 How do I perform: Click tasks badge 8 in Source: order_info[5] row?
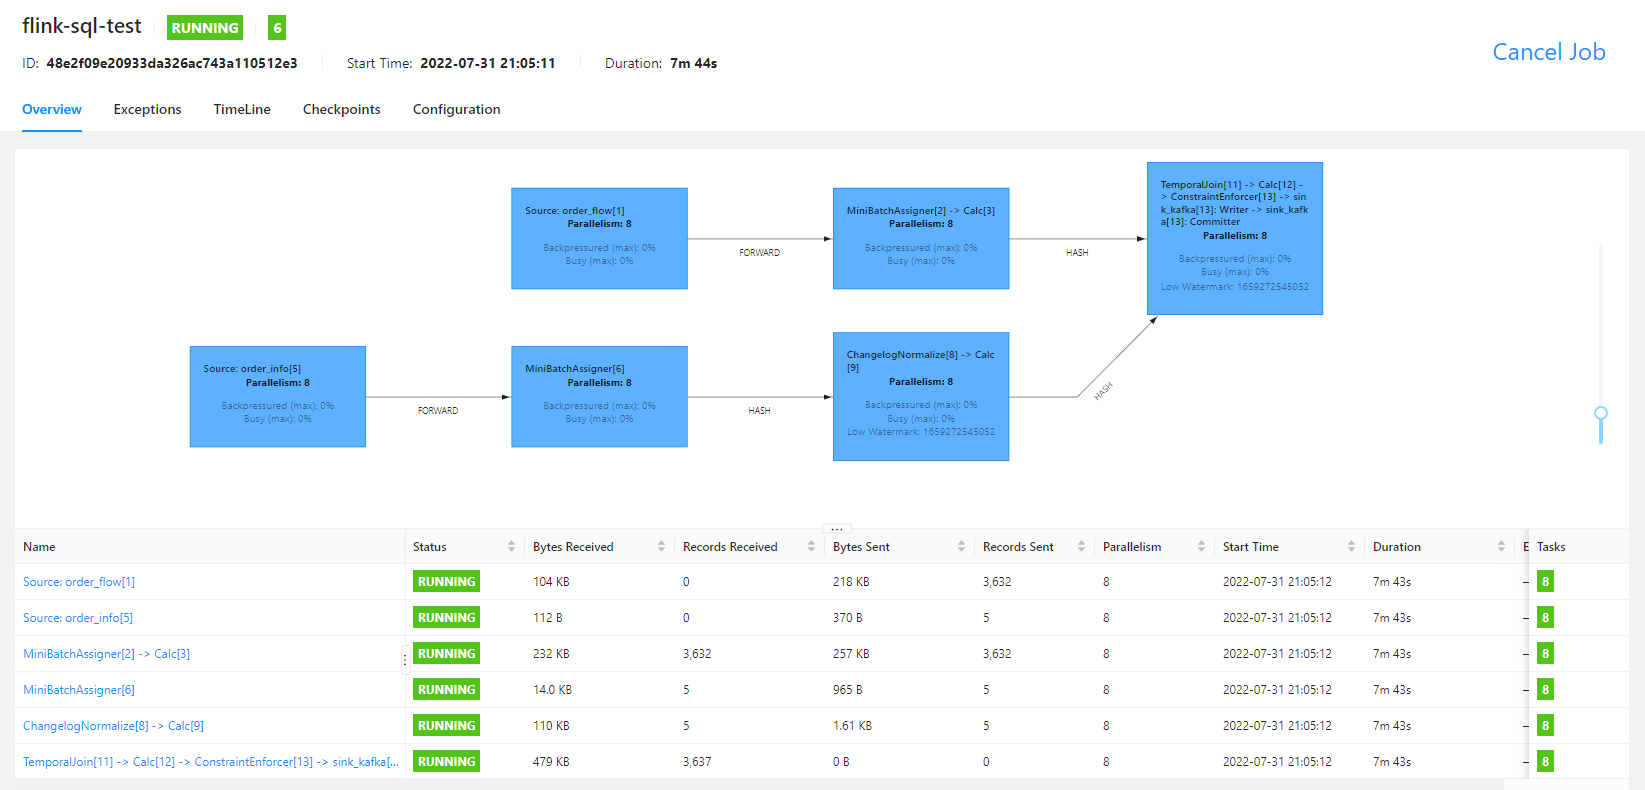coord(1545,618)
